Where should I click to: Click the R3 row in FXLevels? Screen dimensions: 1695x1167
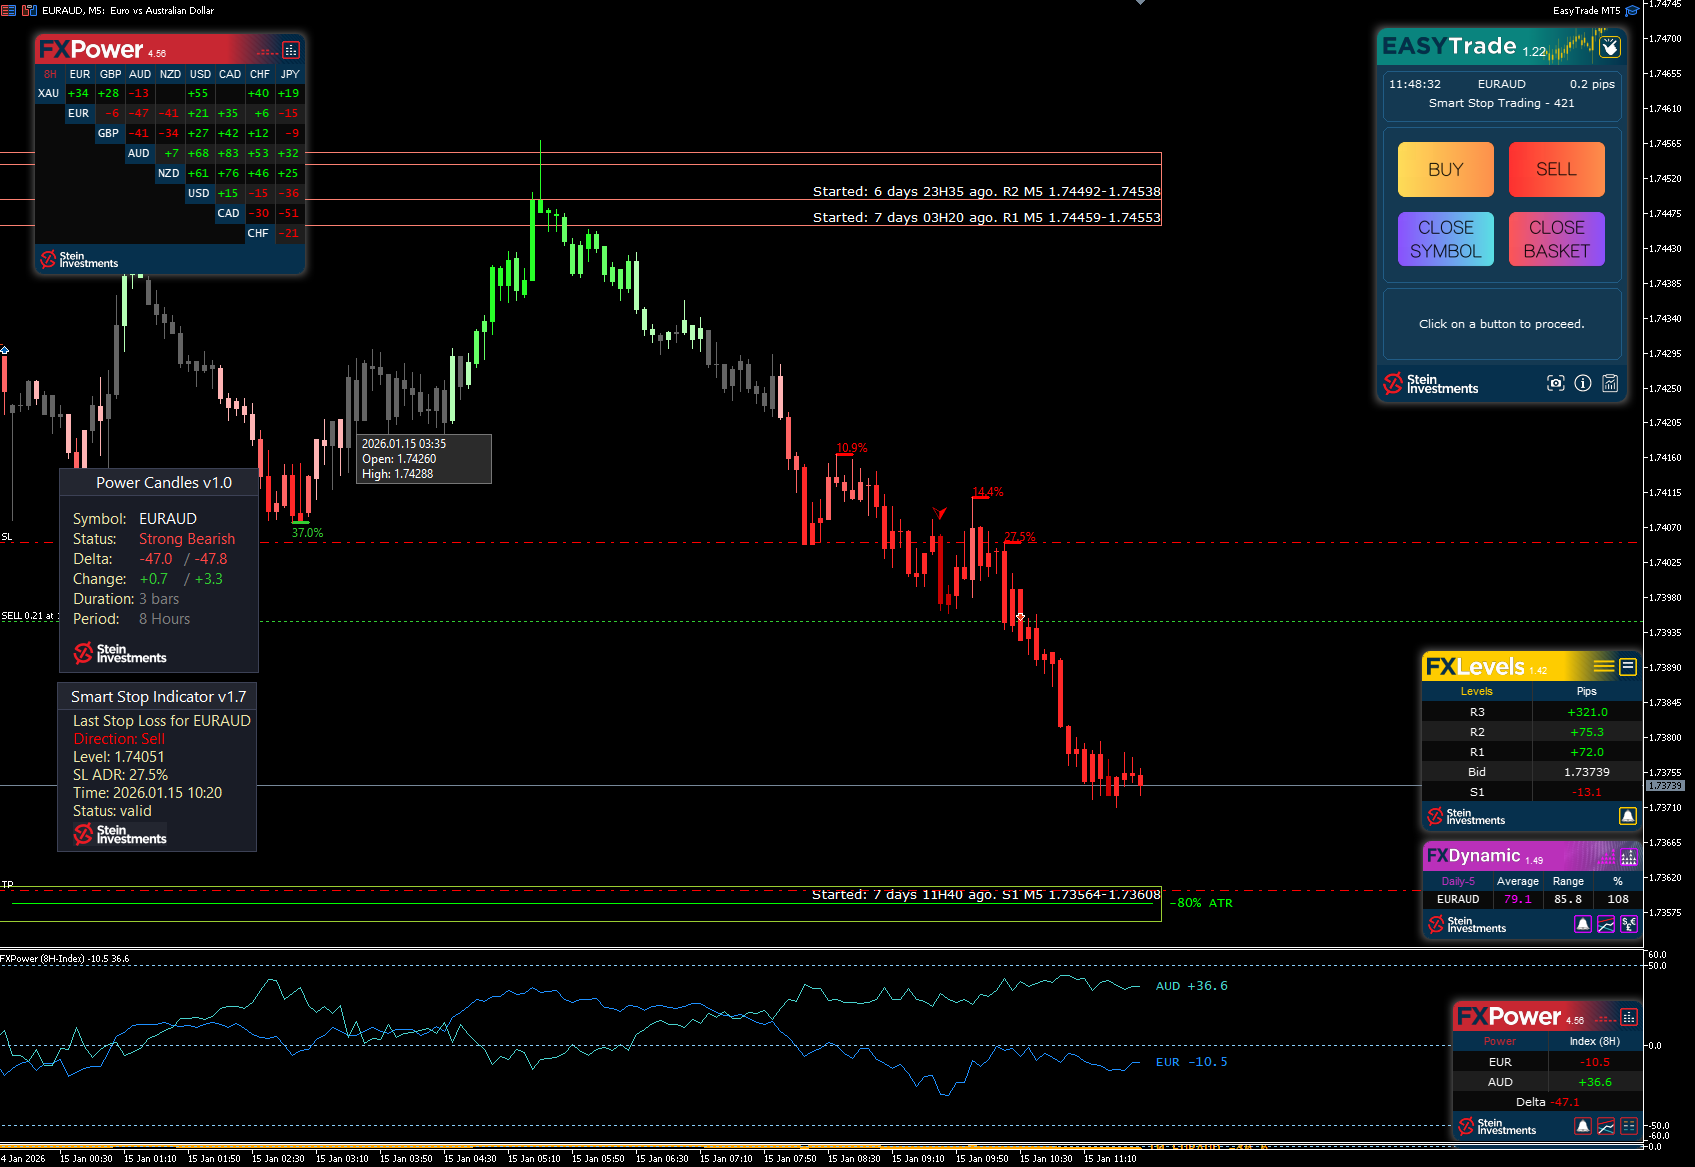pyautogui.click(x=1532, y=712)
